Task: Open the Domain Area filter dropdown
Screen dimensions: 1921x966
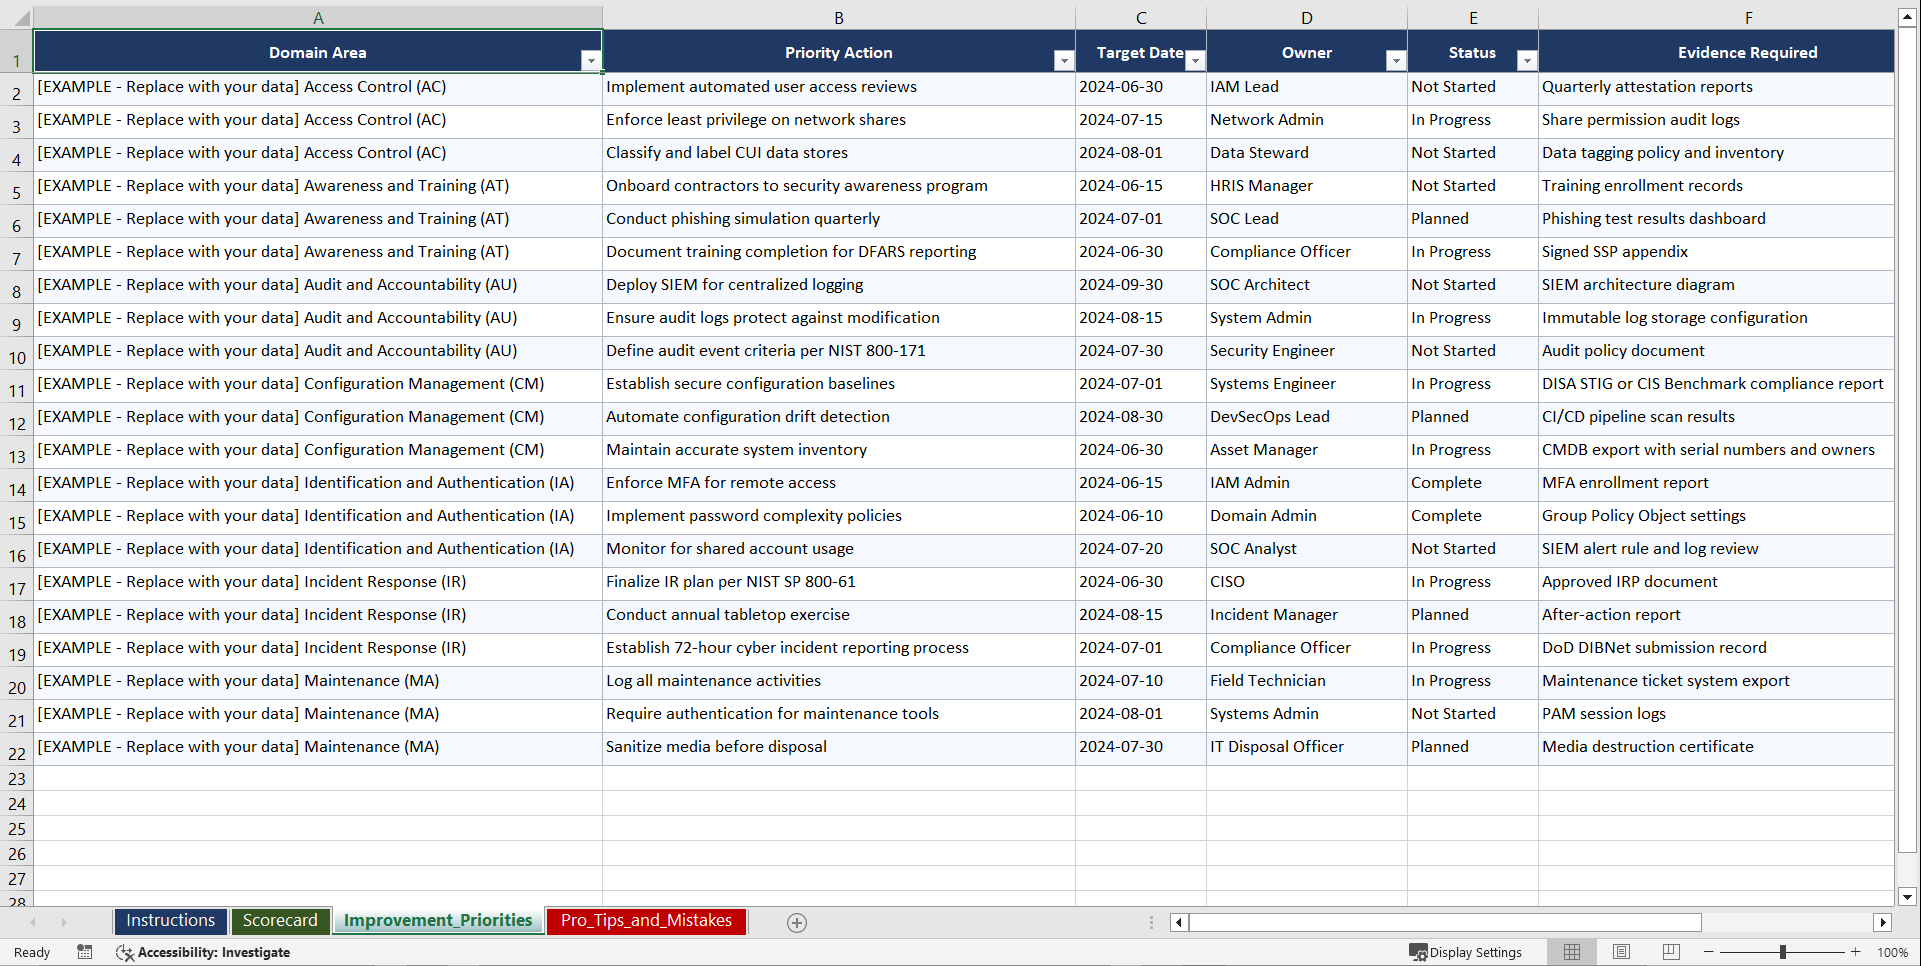Action: pos(590,61)
